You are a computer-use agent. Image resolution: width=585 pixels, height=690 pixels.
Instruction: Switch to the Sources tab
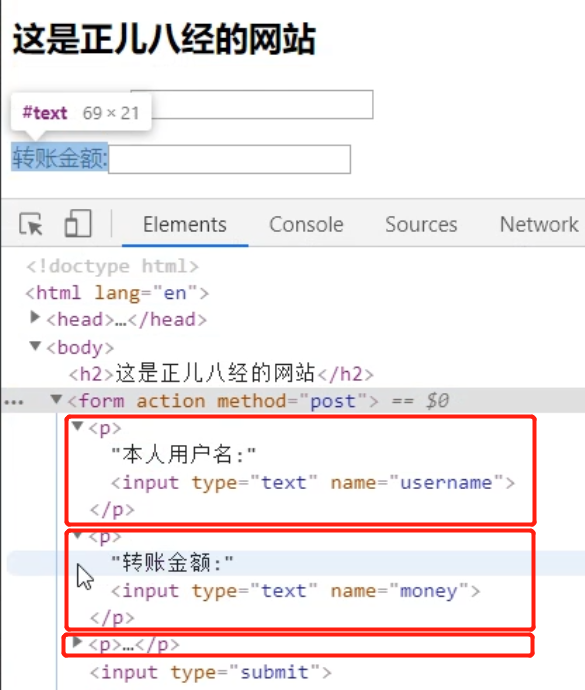click(x=421, y=224)
